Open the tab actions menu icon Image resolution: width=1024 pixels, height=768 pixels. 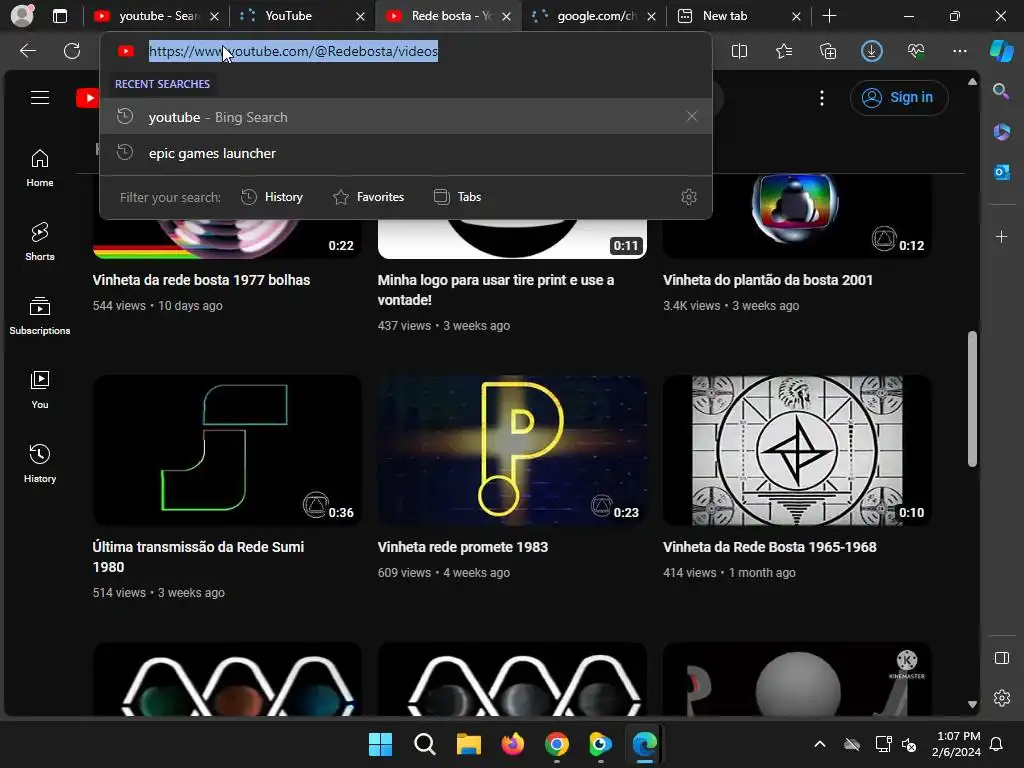click(x=60, y=16)
